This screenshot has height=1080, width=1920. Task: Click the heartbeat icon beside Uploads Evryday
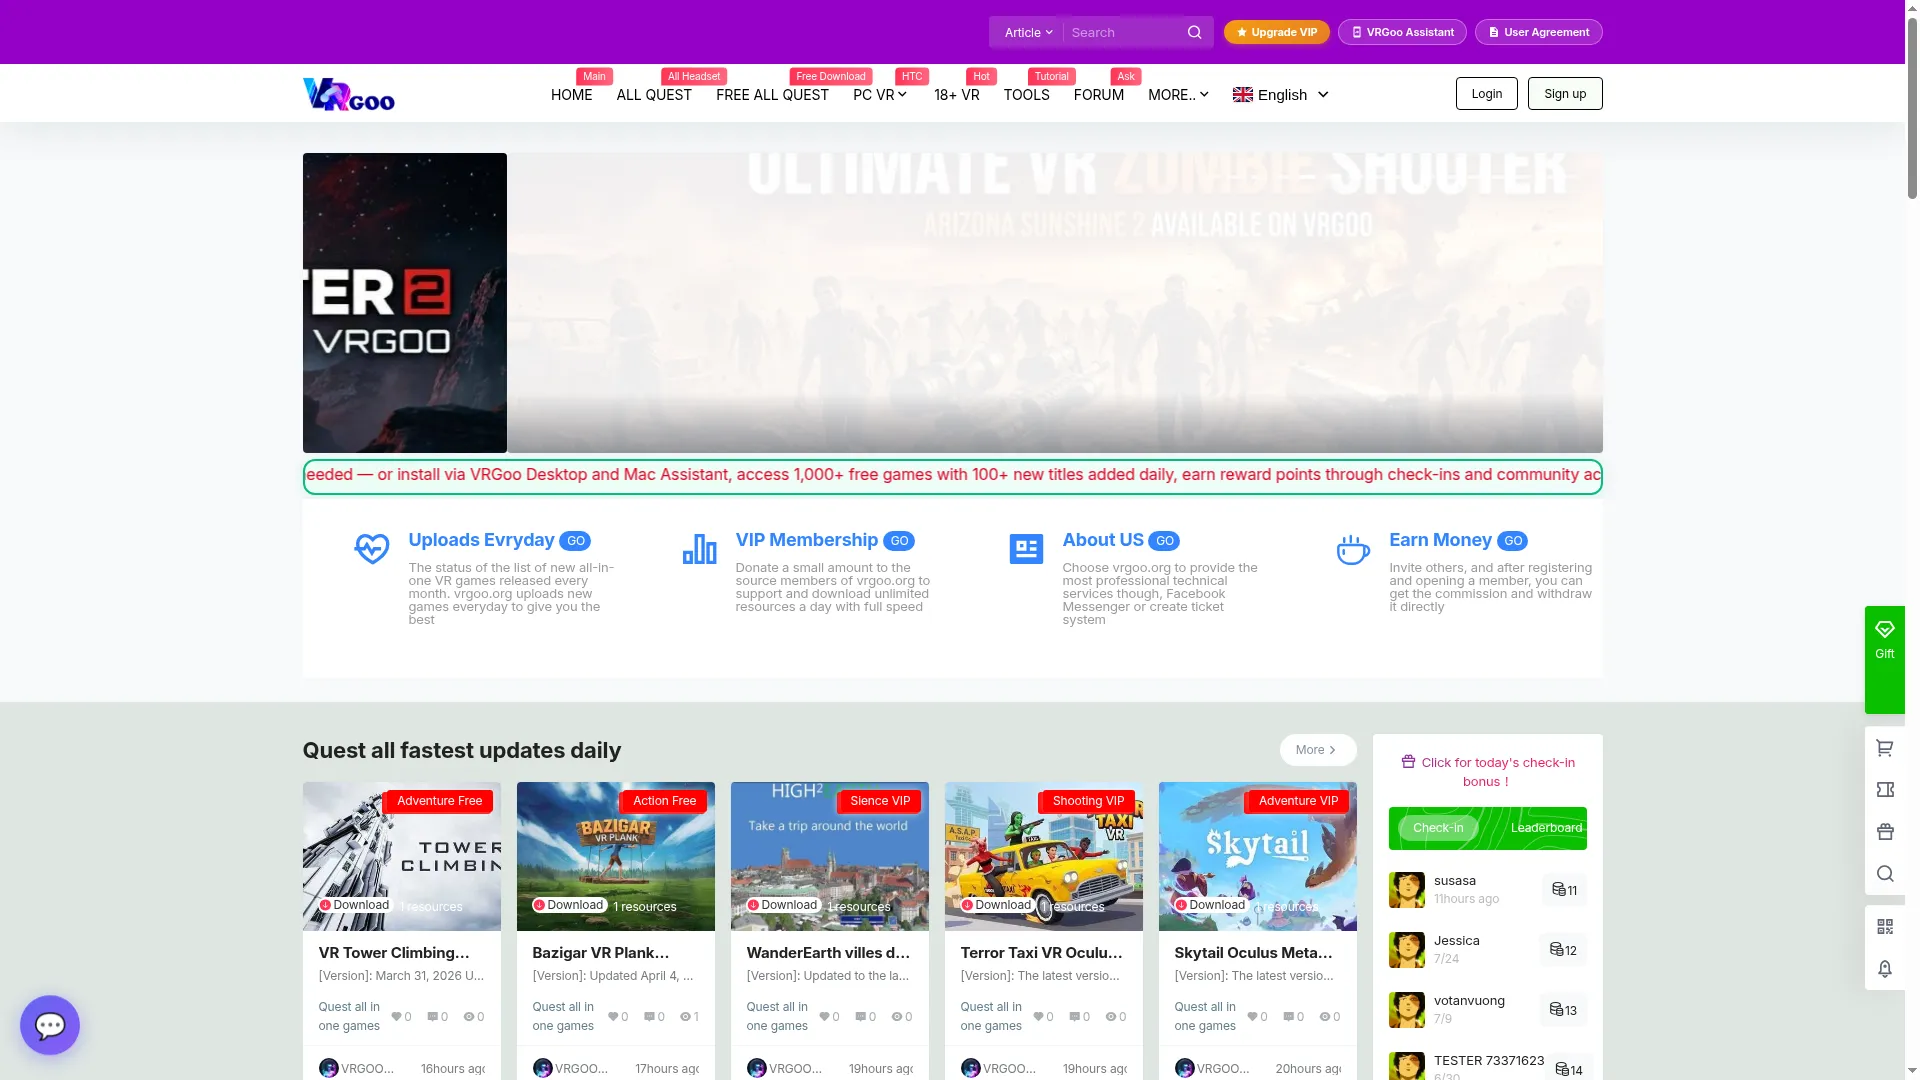[x=371, y=548]
